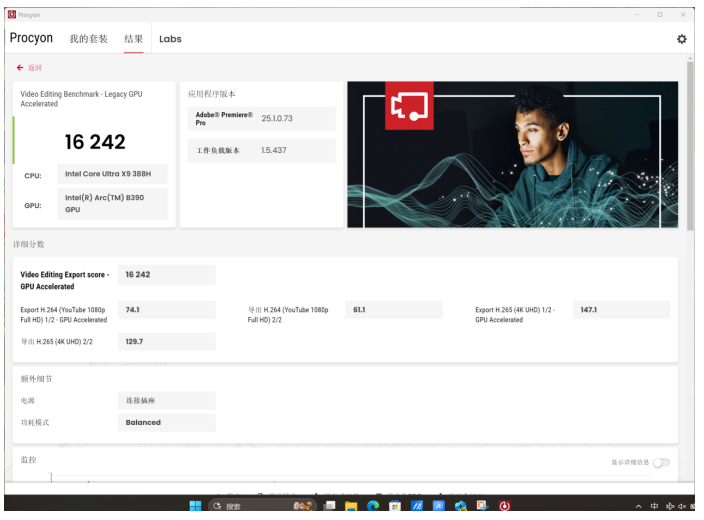704x520 pixels.
Task: Click the red Procyon icon in taskbar
Action: [505, 506]
